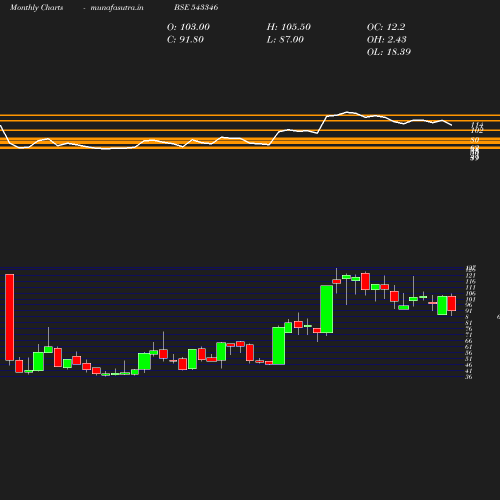Click the '116' price axis label
The image size is (500, 500).
(x=470, y=282)
